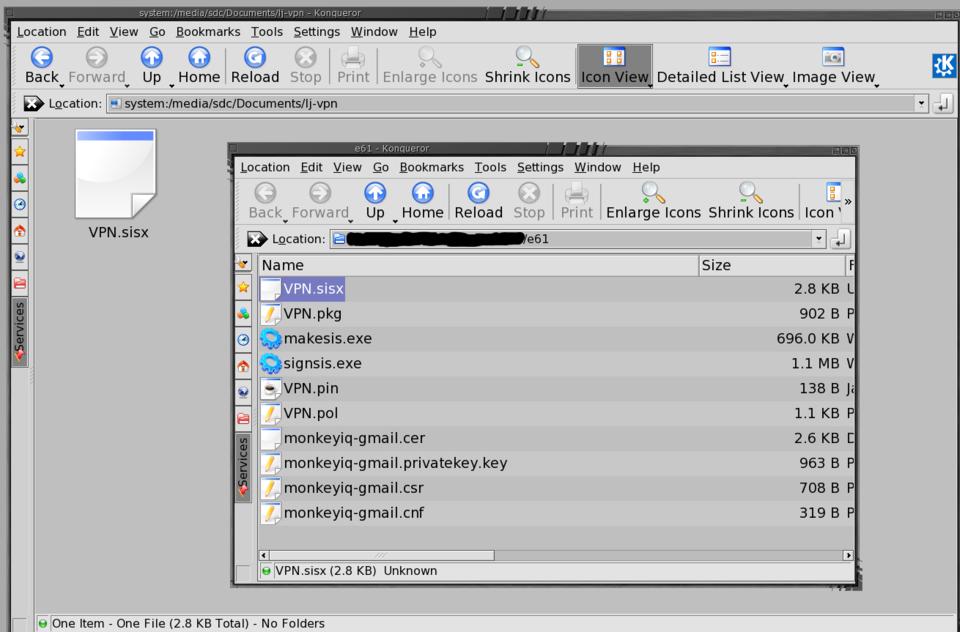Click the Image View toolbar icon

coord(833,65)
